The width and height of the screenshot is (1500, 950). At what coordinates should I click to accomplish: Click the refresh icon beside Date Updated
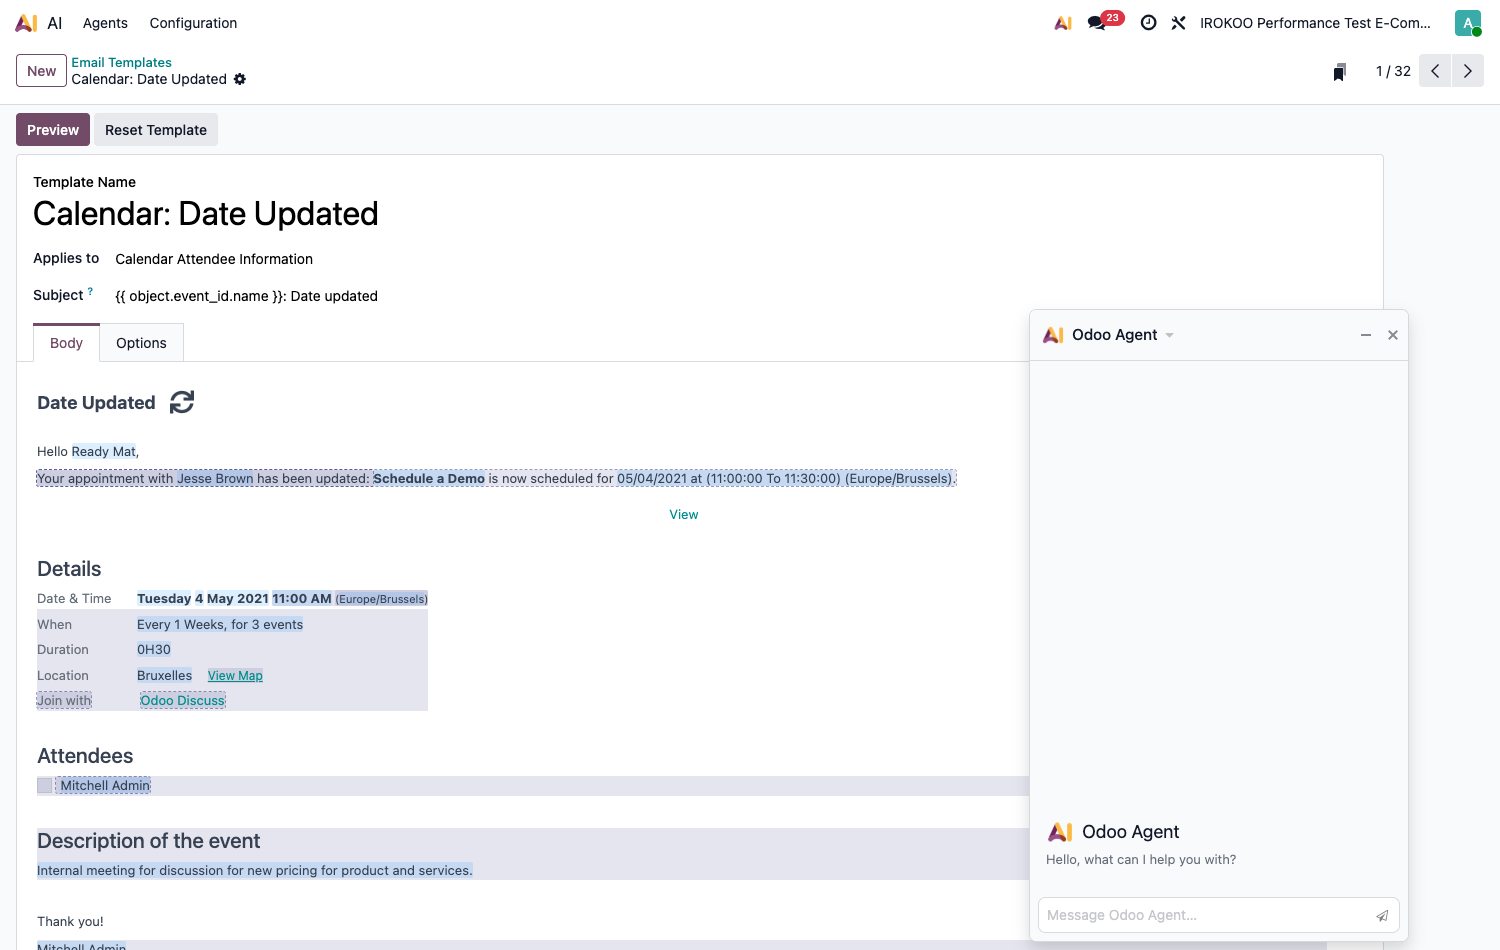182,402
